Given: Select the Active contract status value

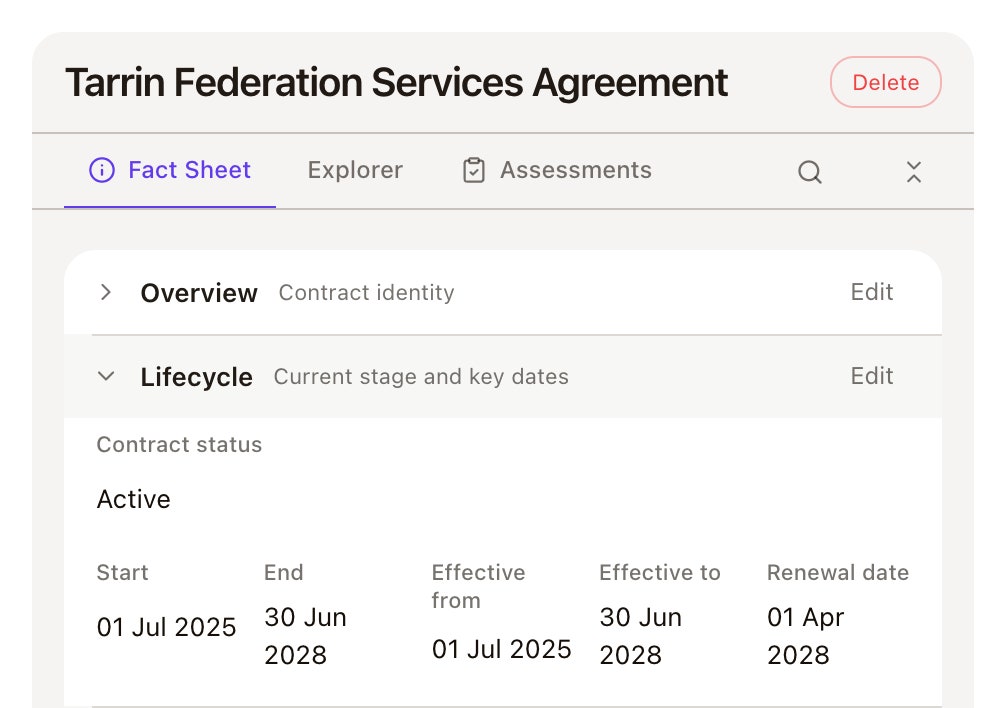Looking at the screenshot, I should [133, 499].
